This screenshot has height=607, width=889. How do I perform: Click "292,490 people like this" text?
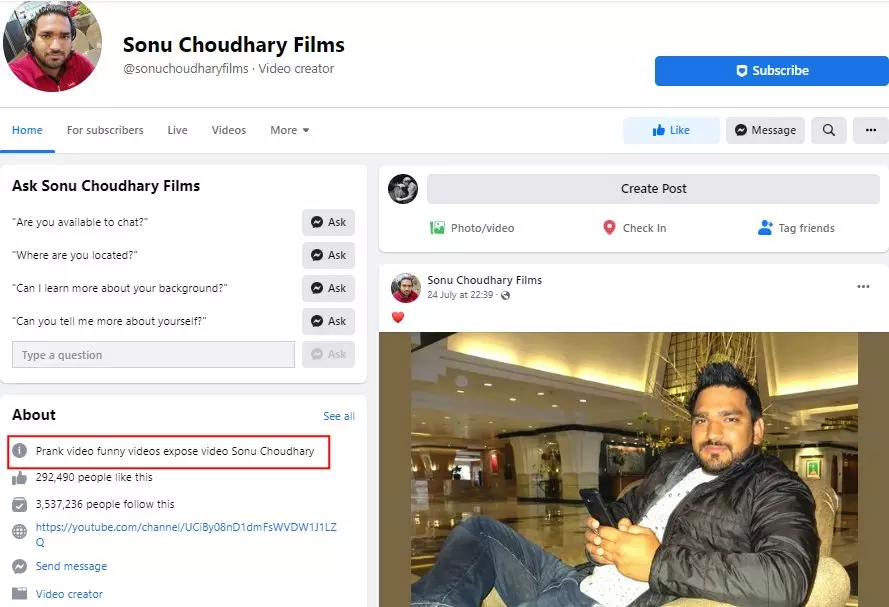[x=94, y=477]
